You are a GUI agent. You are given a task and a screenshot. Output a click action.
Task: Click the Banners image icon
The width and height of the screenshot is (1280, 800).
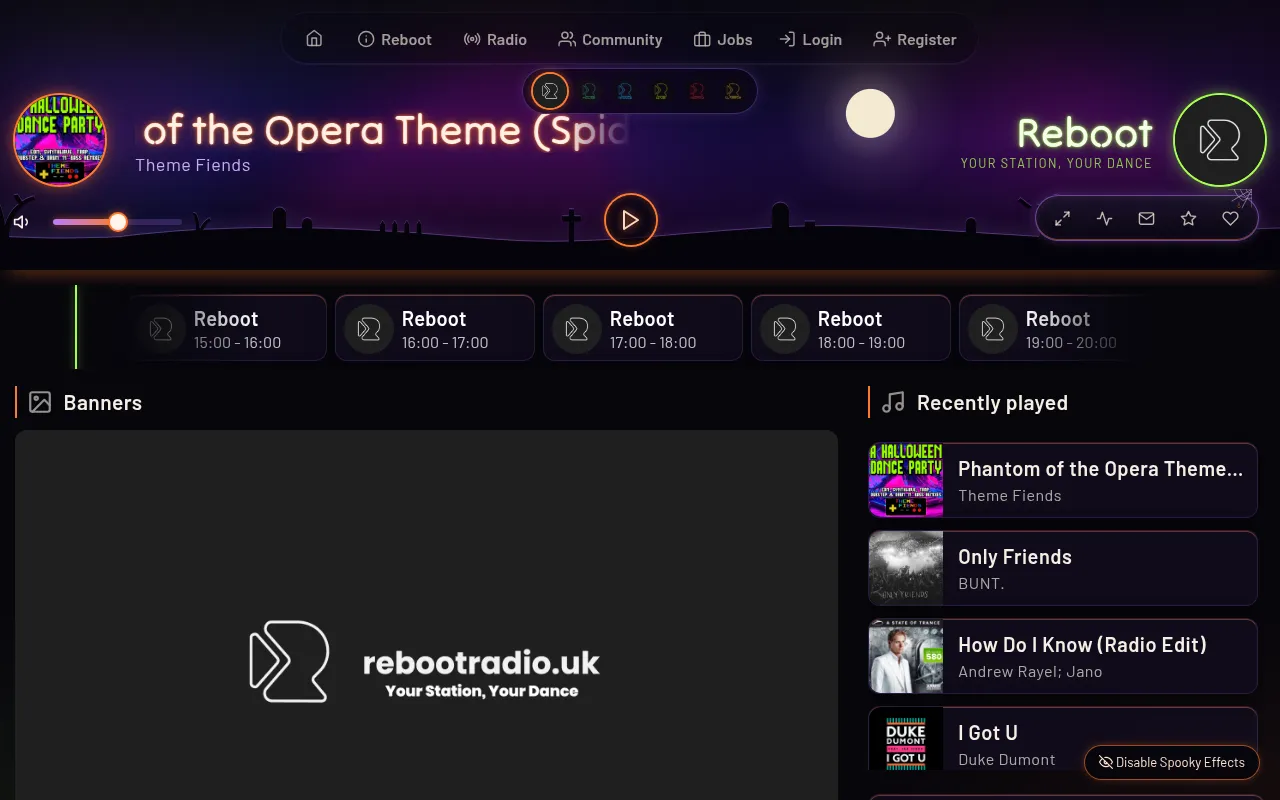coord(40,402)
